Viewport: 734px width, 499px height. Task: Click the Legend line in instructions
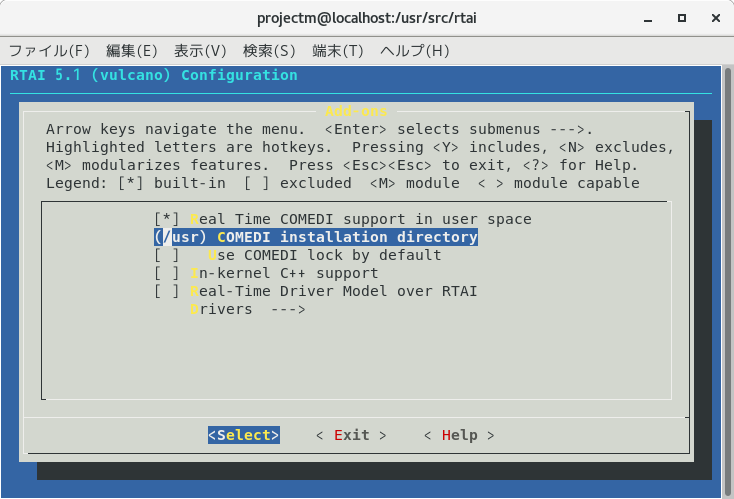coord(343,183)
